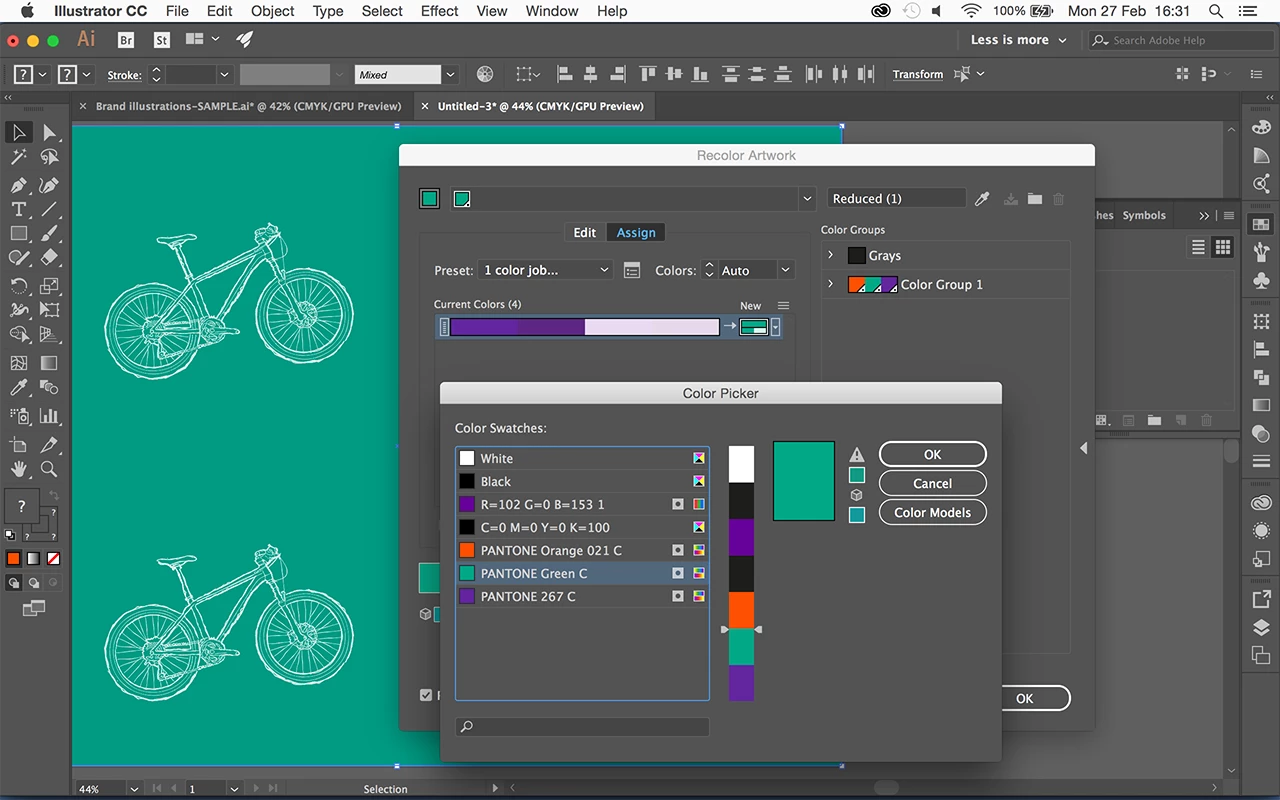Select the Lasso tool

coord(49,158)
